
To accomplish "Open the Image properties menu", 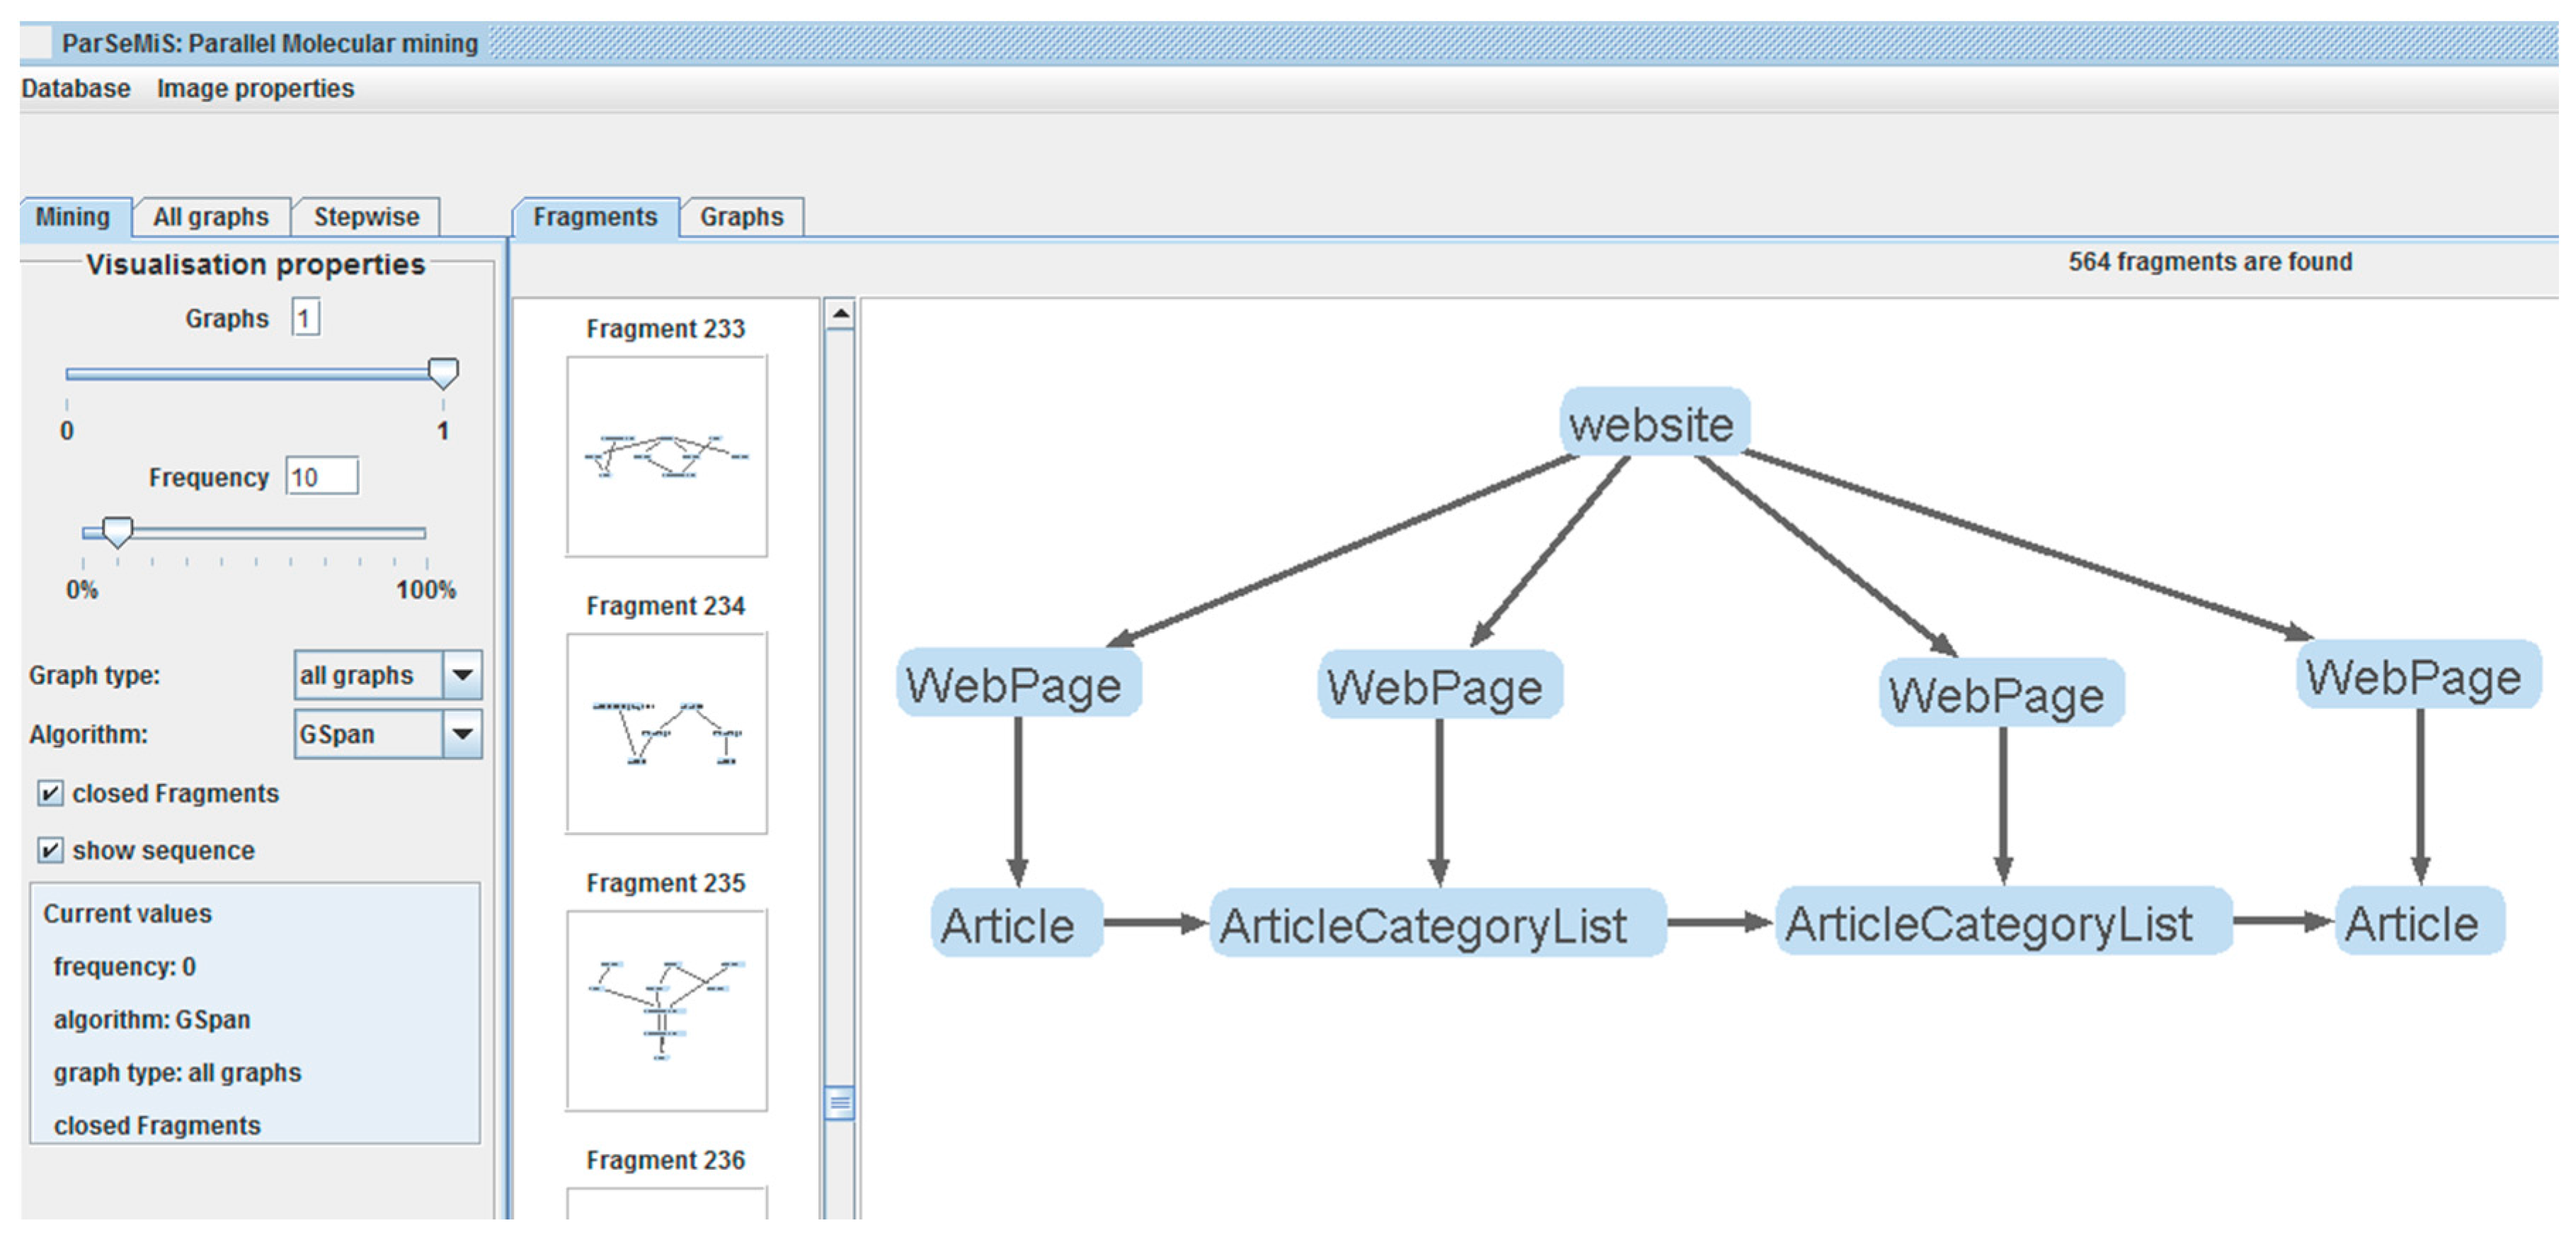I will pos(255,89).
